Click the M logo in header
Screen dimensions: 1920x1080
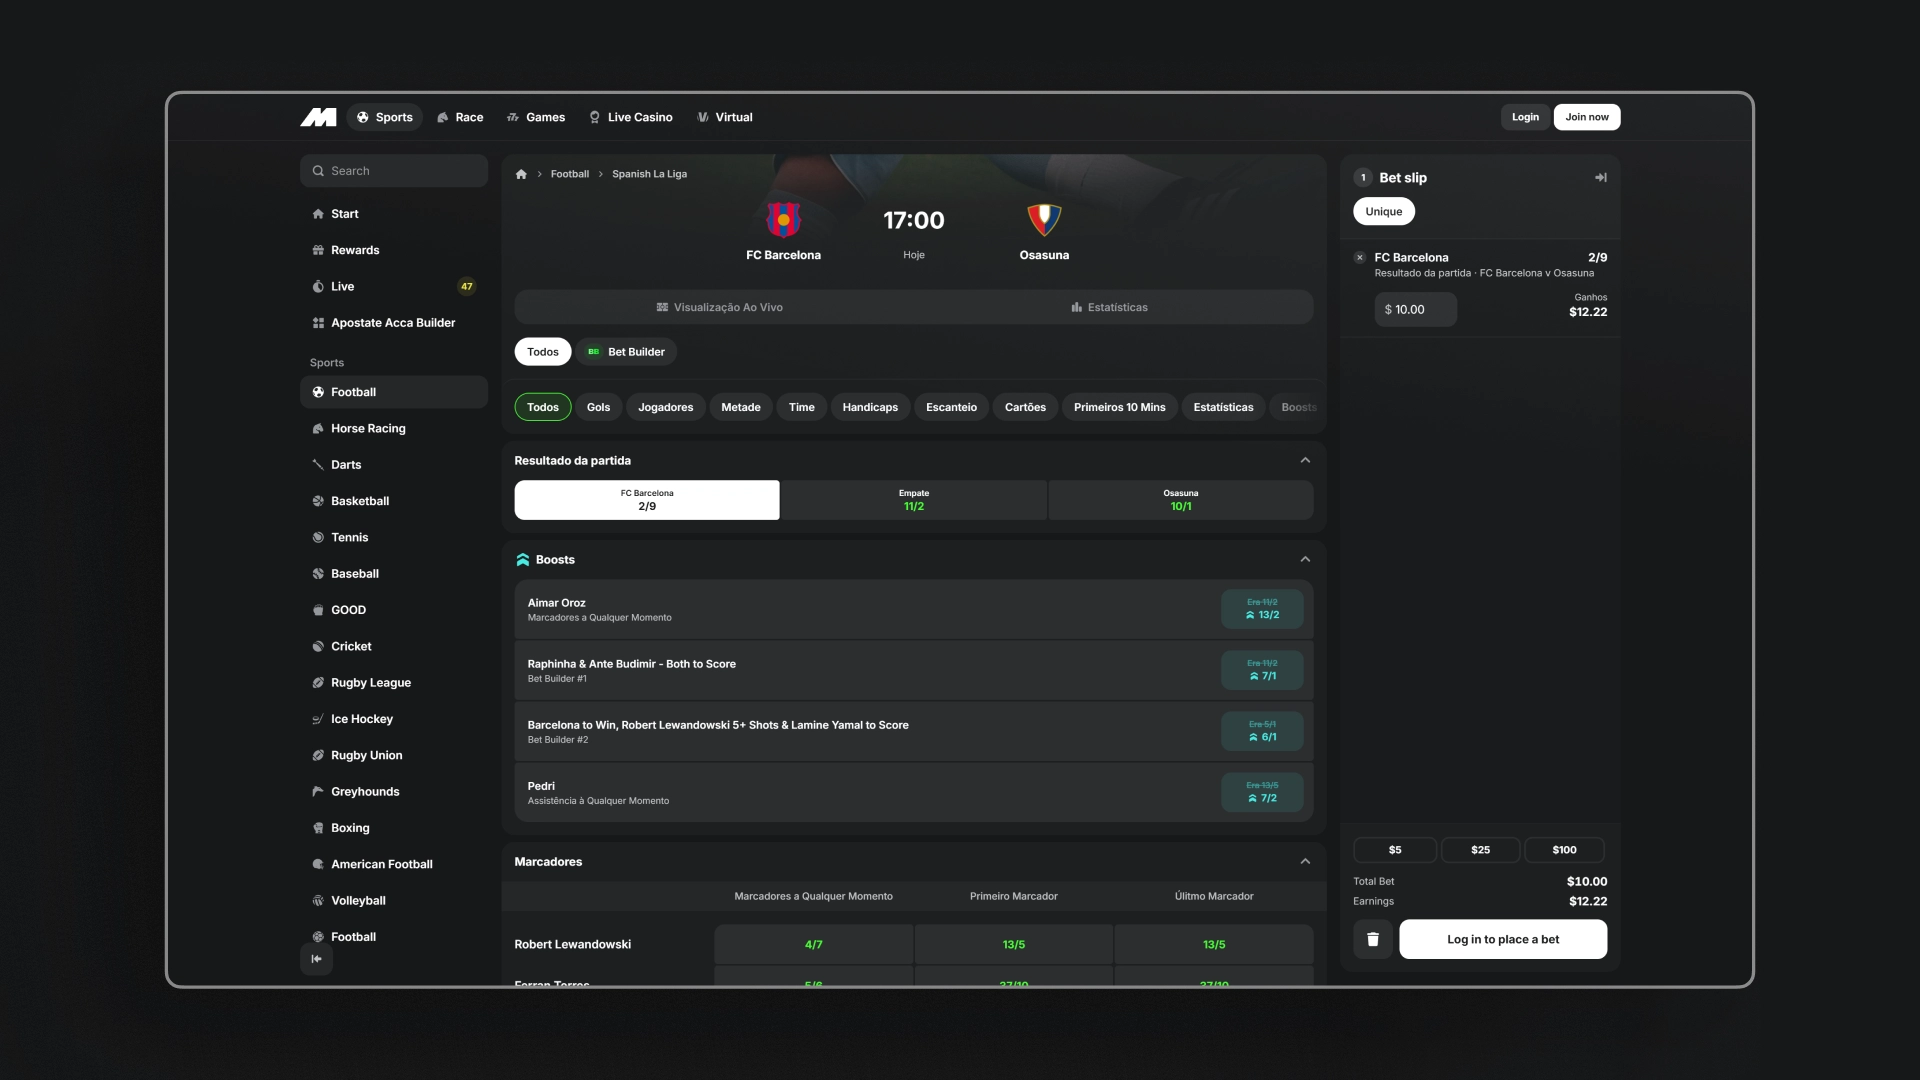tap(318, 117)
